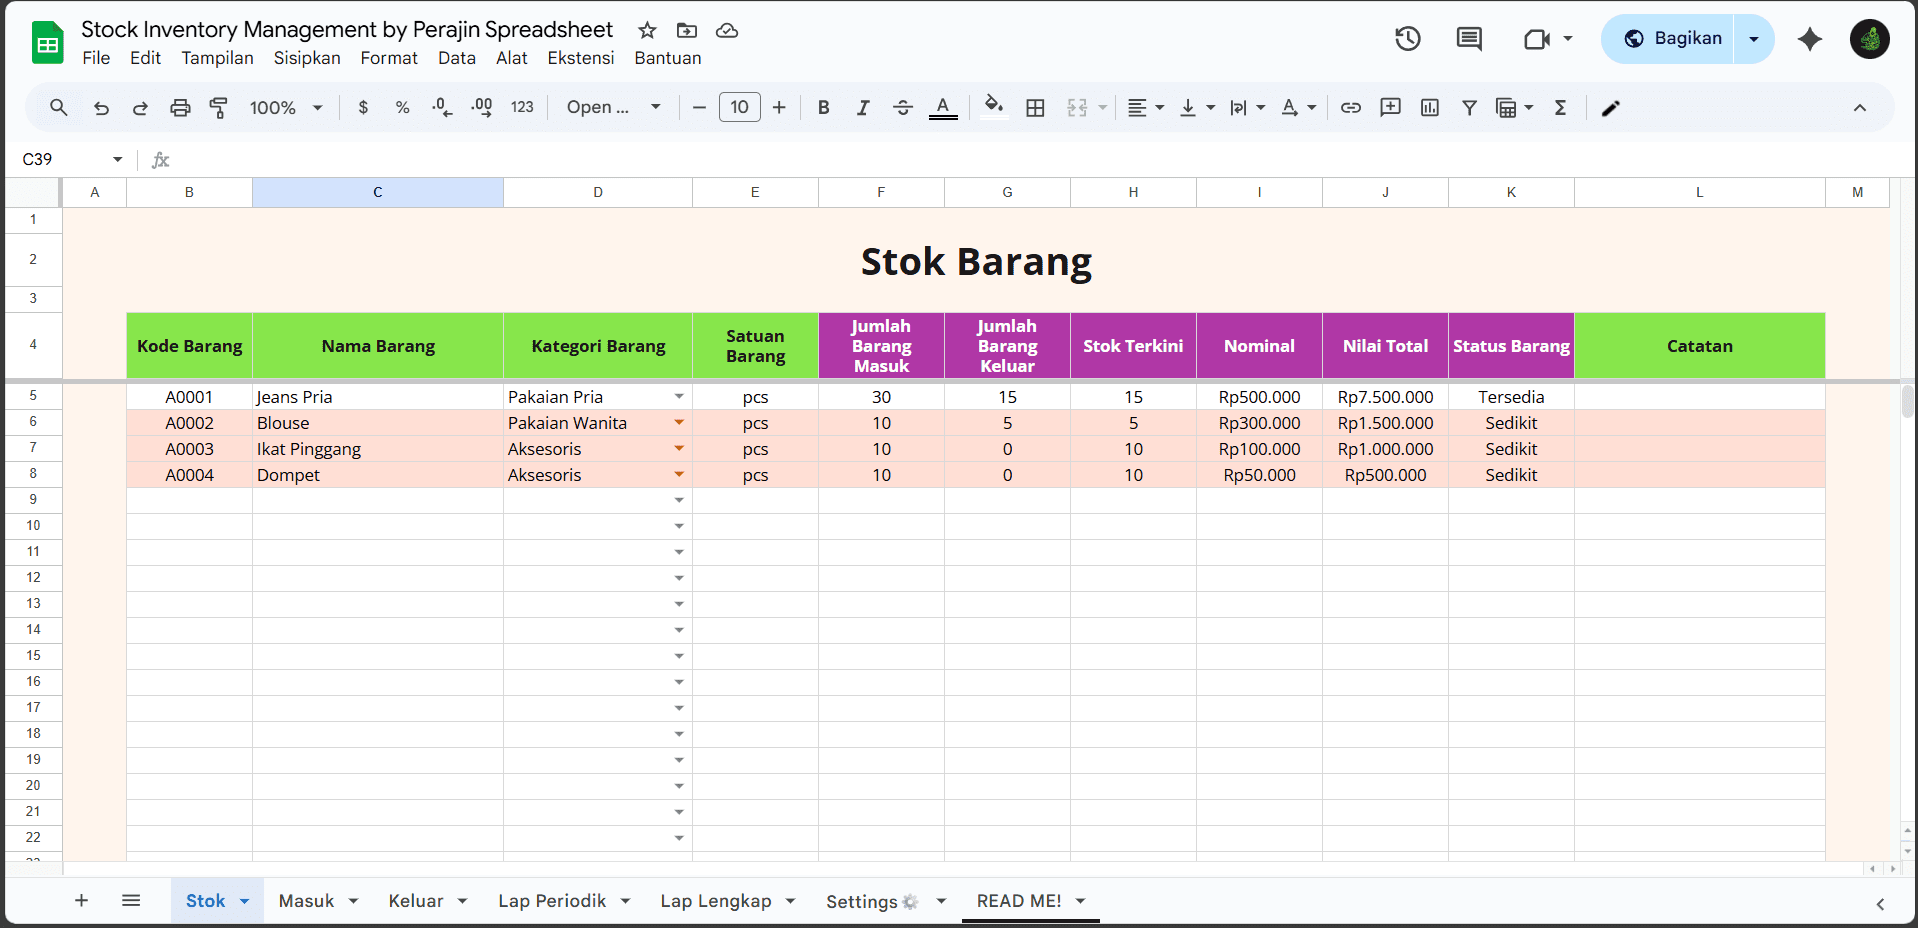Open version history
This screenshot has width=1918, height=928.
[x=1407, y=39]
